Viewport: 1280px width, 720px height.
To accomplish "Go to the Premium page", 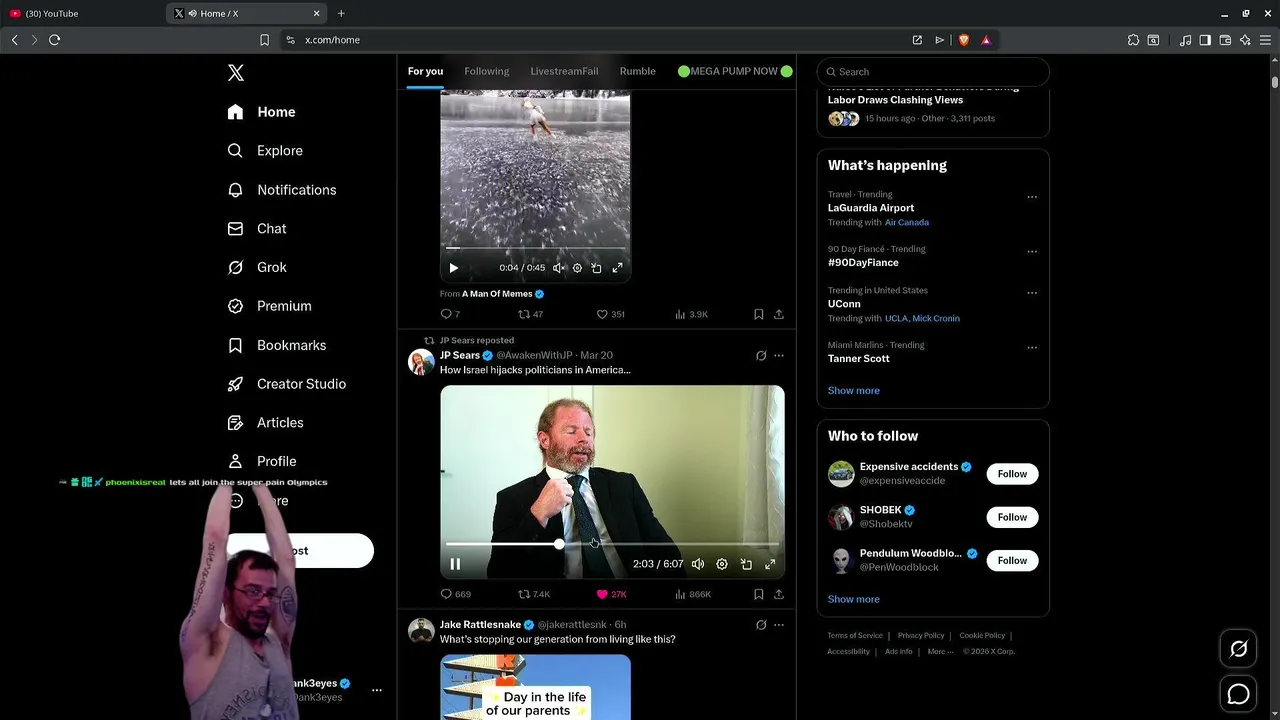I will pyautogui.click(x=269, y=306).
